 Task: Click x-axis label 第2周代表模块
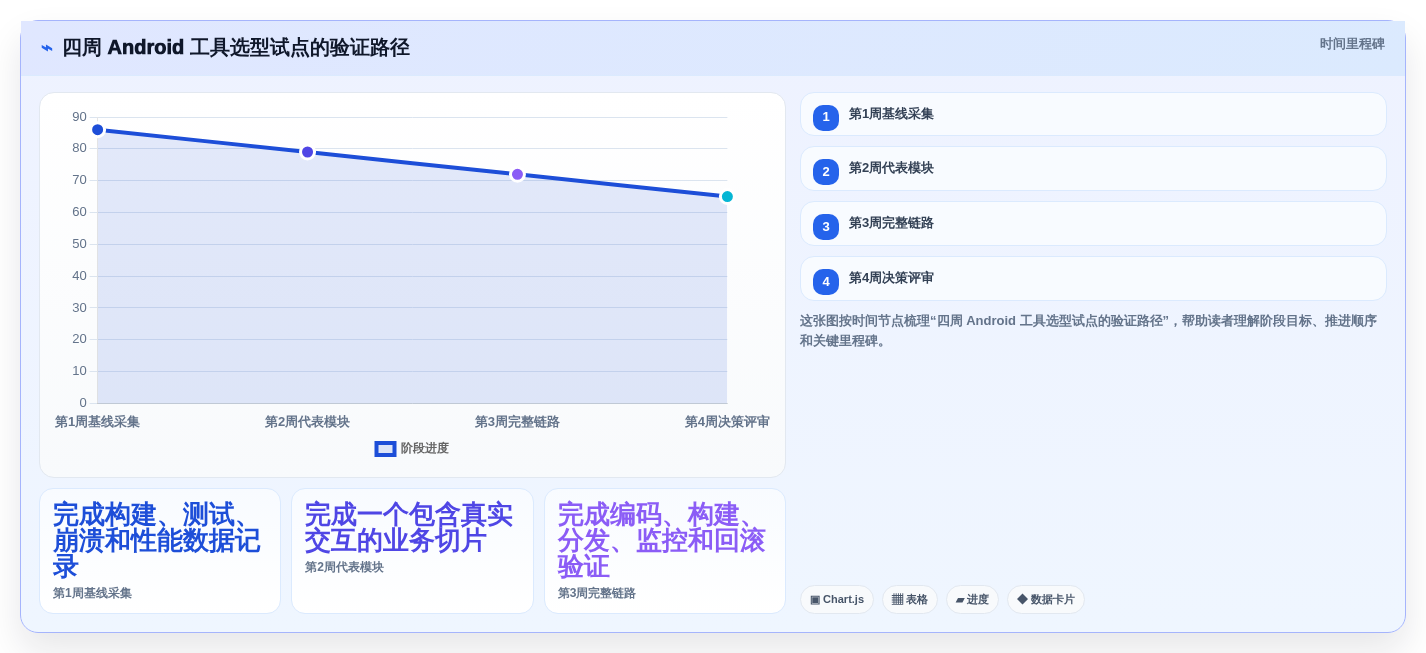[x=307, y=422]
